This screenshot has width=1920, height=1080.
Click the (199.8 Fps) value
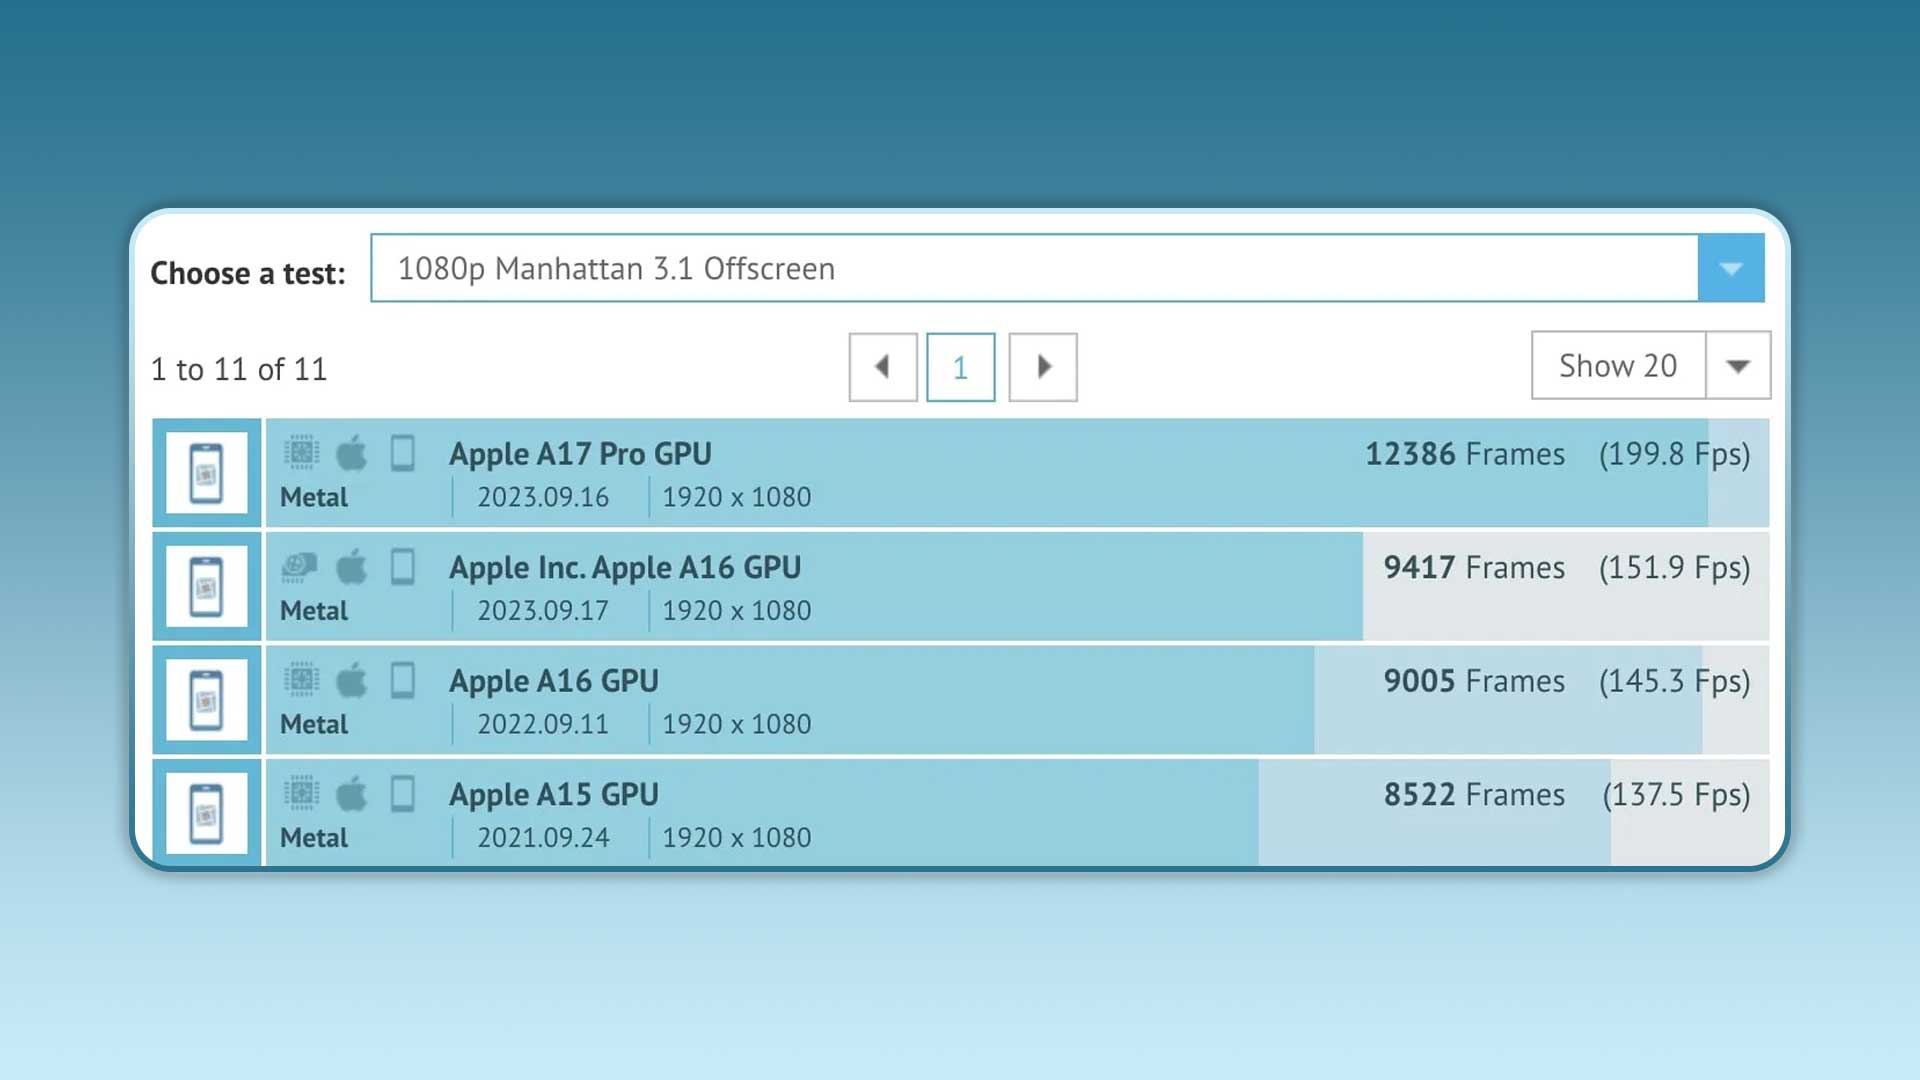[x=1675, y=455]
